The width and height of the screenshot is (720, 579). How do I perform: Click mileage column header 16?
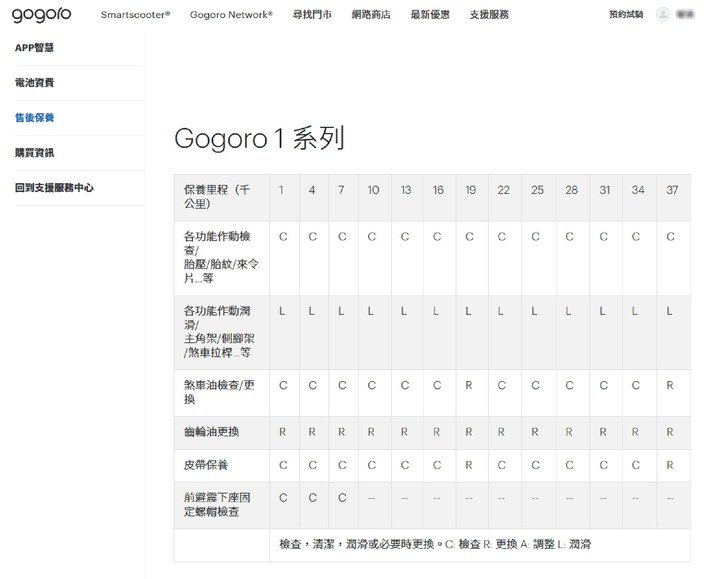pos(439,190)
